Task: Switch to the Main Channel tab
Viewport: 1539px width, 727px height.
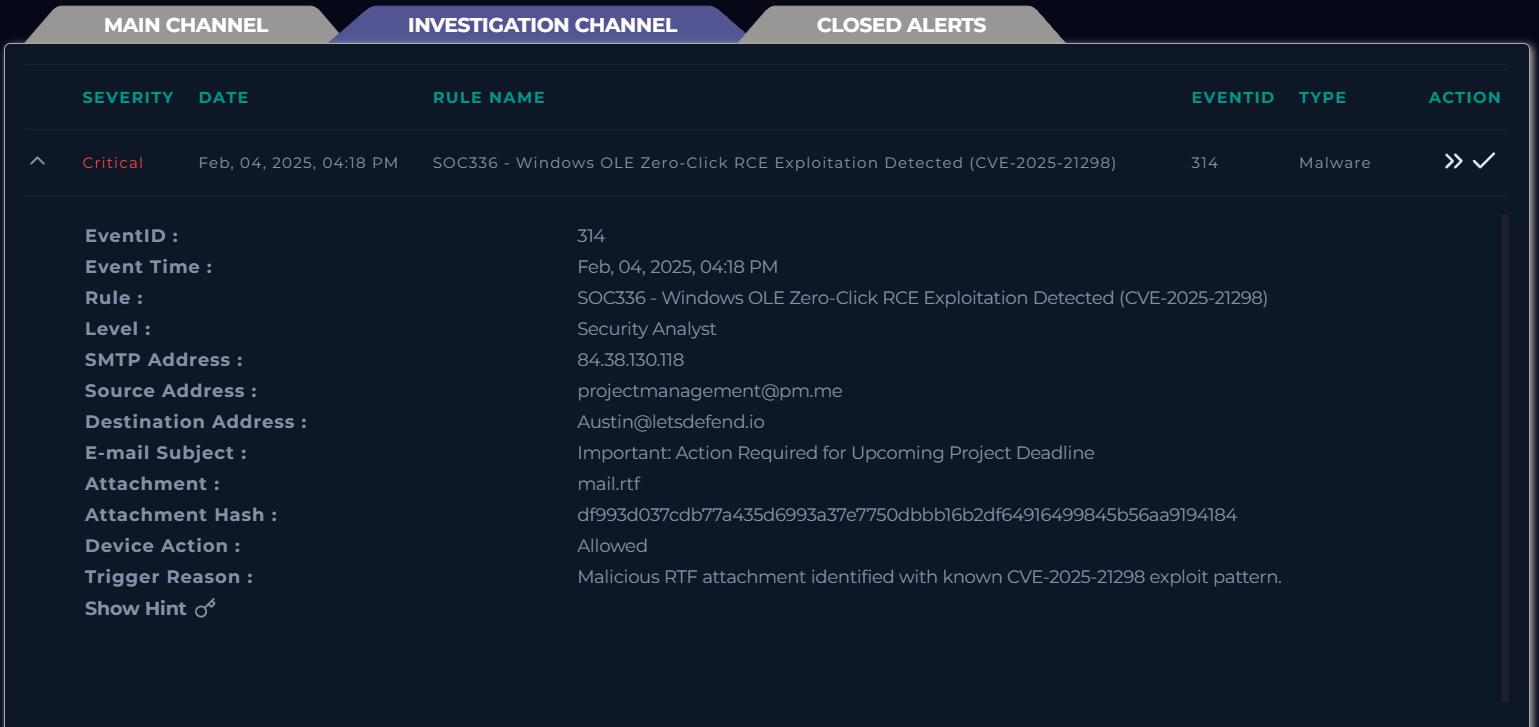Action: pos(186,25)
